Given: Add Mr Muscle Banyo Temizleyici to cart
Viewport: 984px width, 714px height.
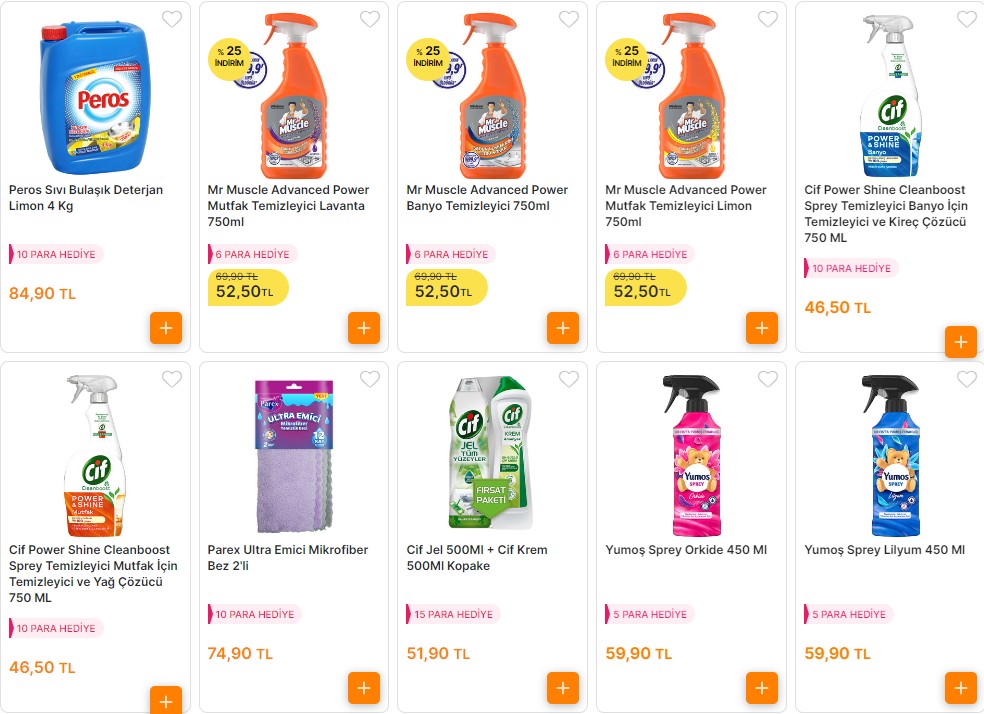Looking at the screenshot, I should point(563,328).
